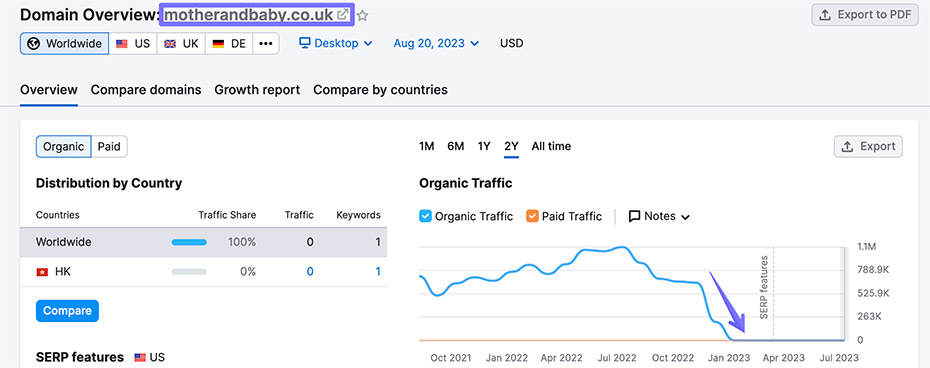Switch to the Growth report tab
930x368 pixels.
257,90
